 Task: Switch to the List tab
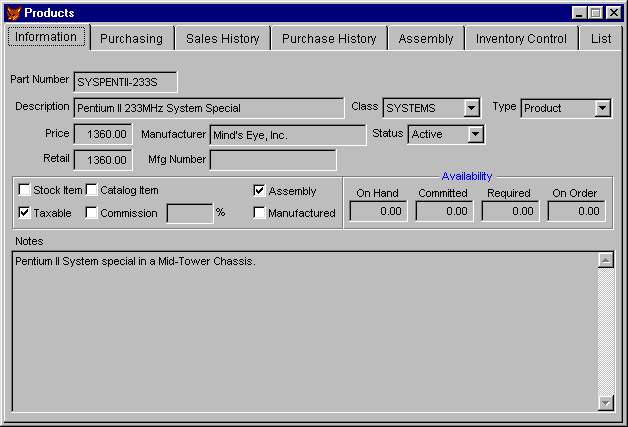601,39
